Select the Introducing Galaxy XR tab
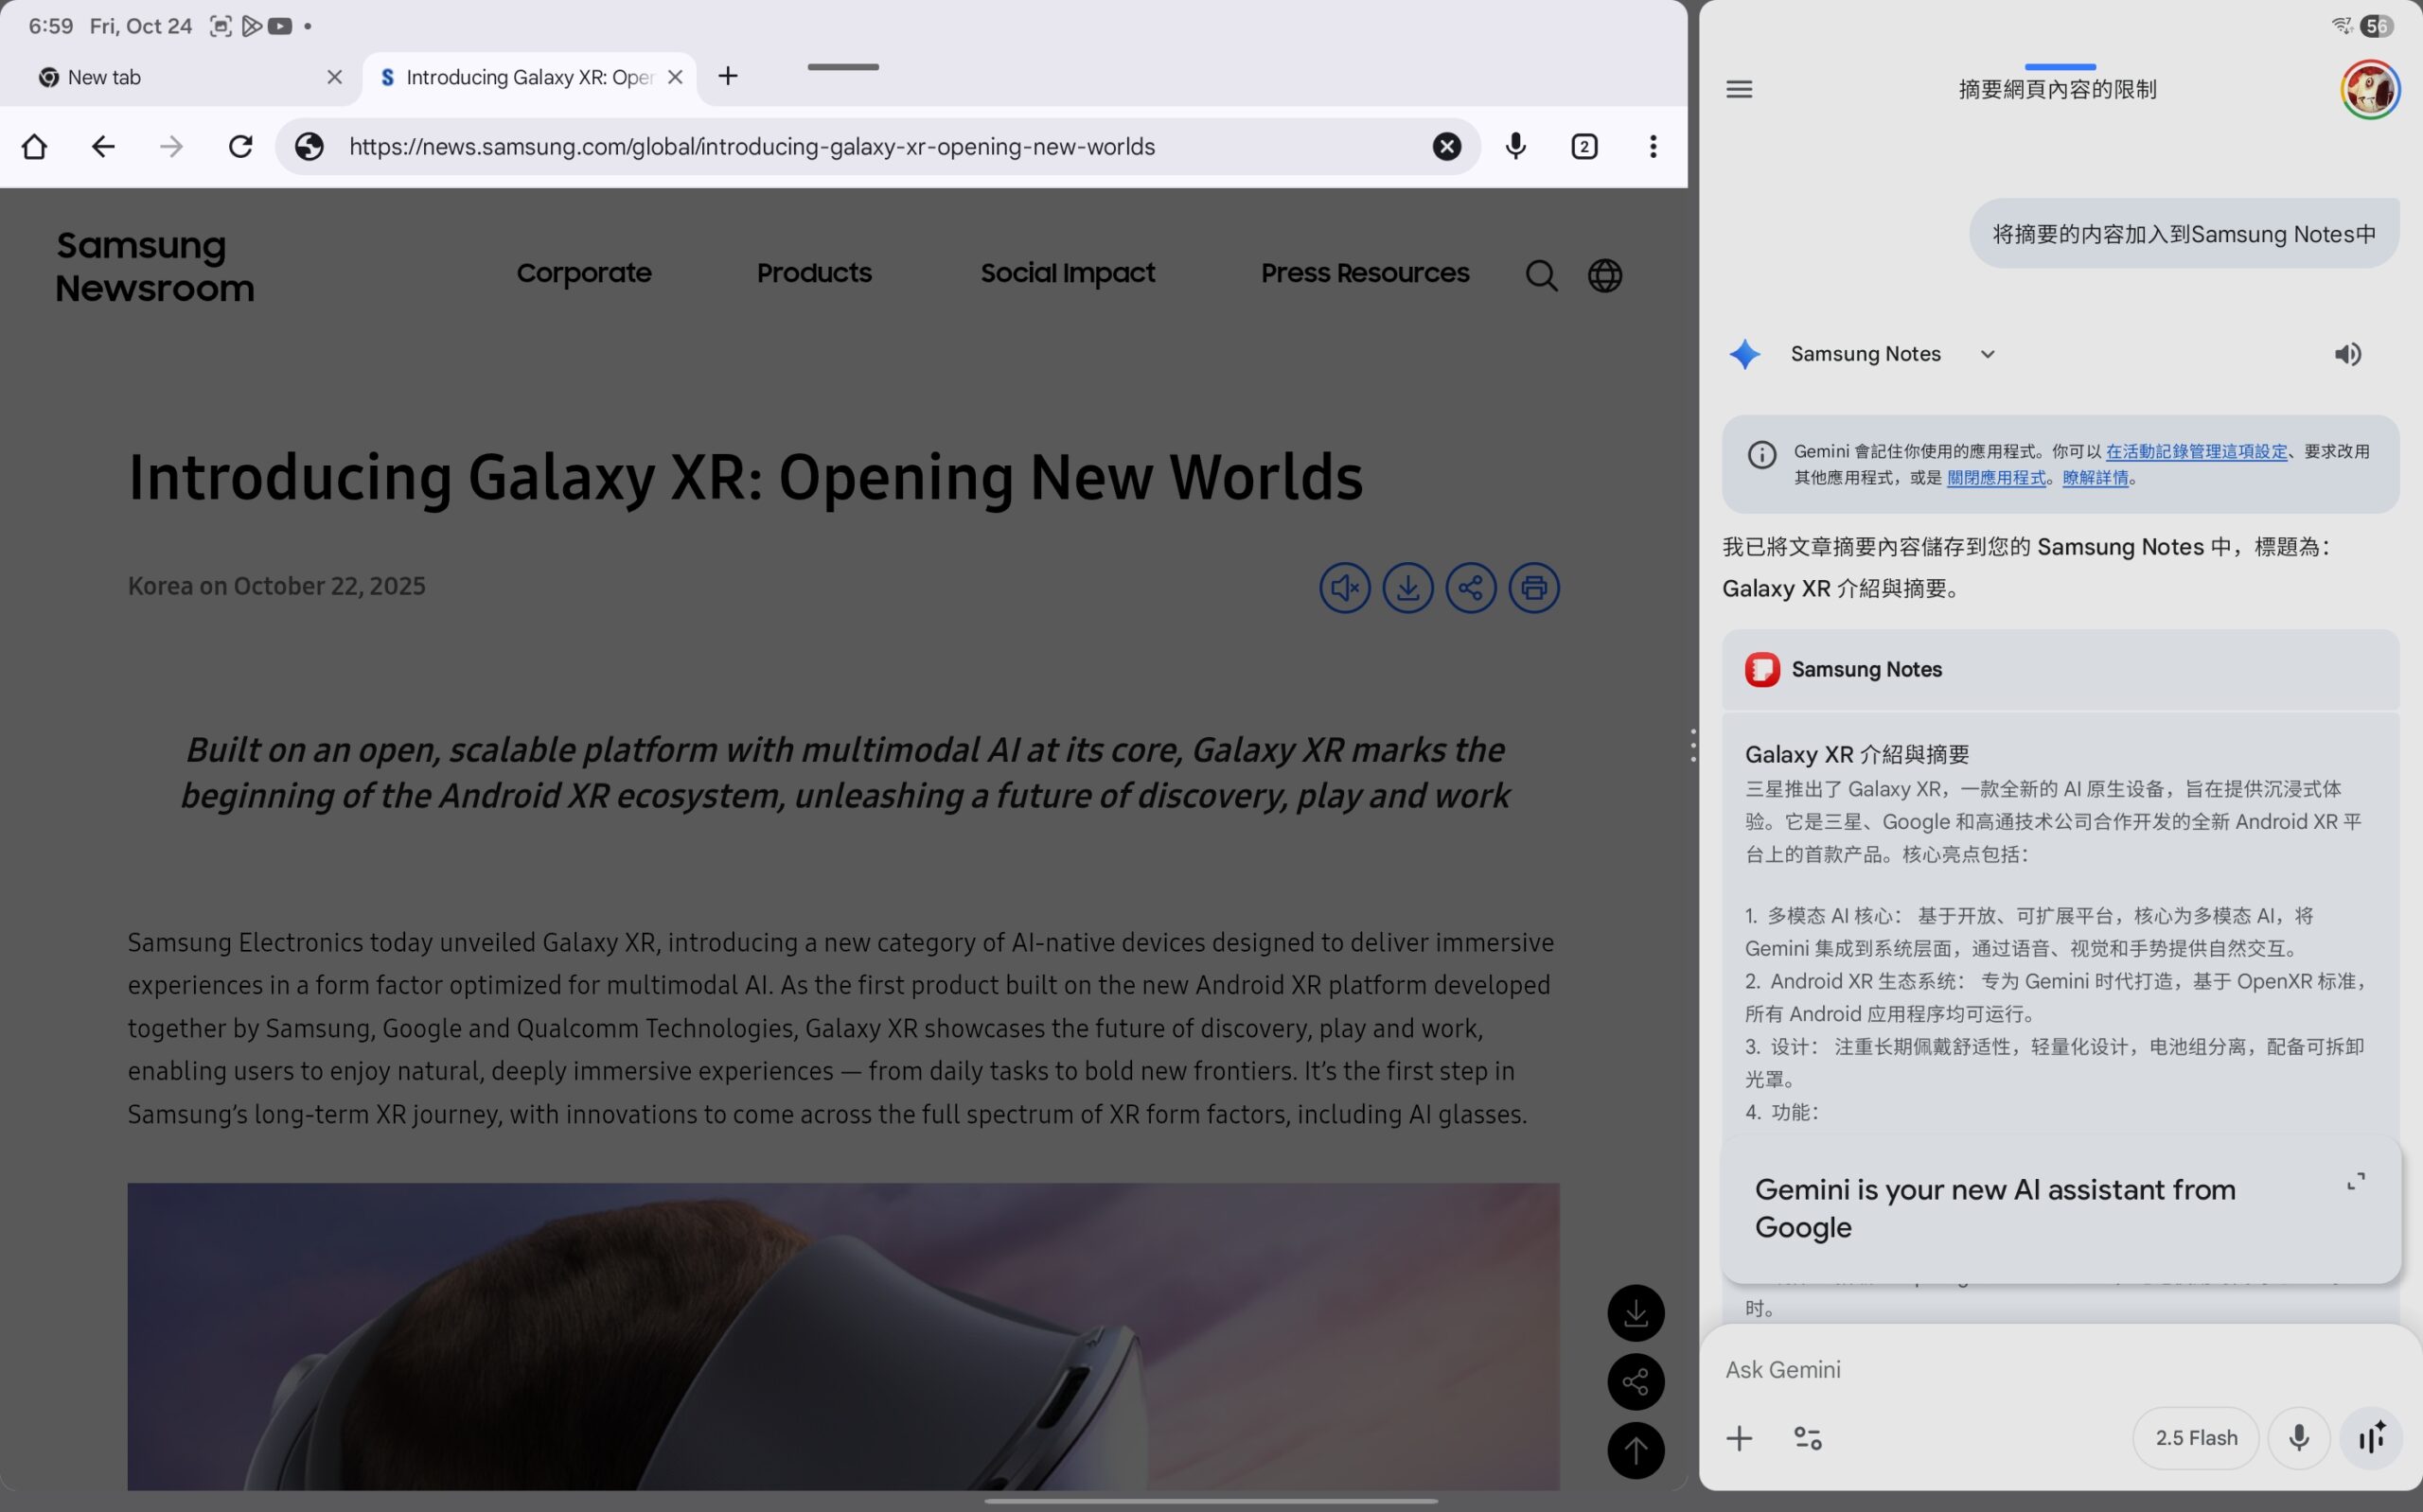The width and height of the screenshot is (2423, 1512). [x=529, y=78]
